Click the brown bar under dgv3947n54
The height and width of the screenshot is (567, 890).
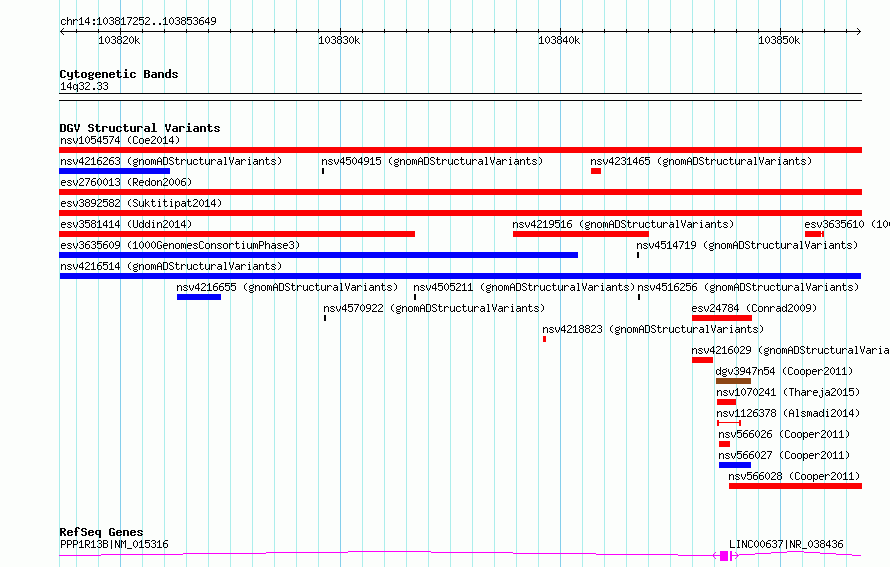[733, 381]
